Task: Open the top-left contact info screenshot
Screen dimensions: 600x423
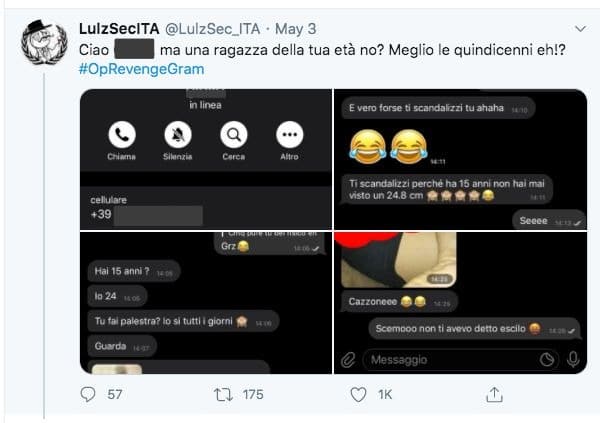Action: (205, 158)
